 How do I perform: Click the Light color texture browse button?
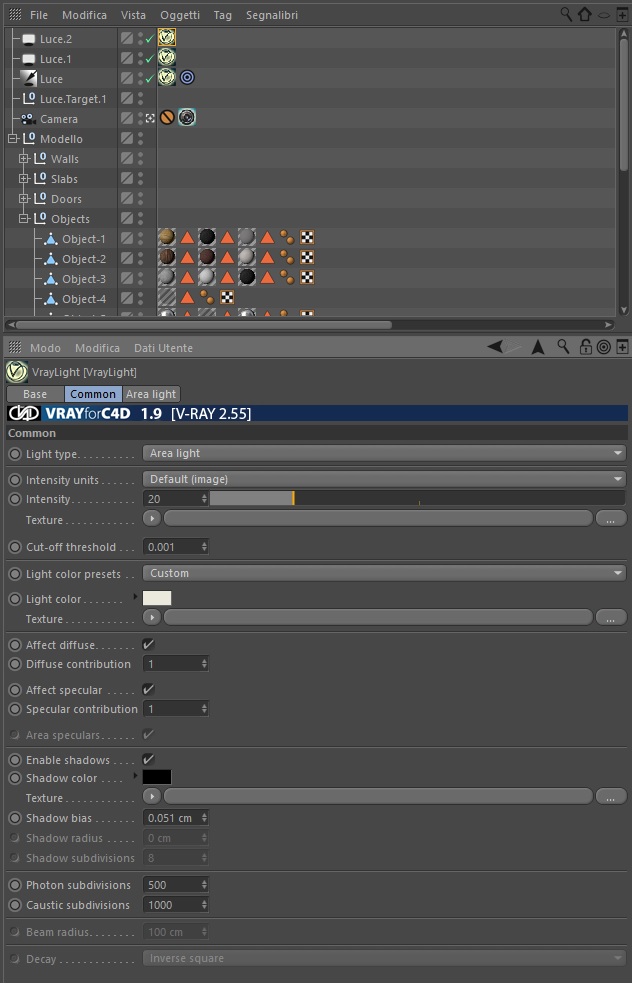(x=611, y=618)
